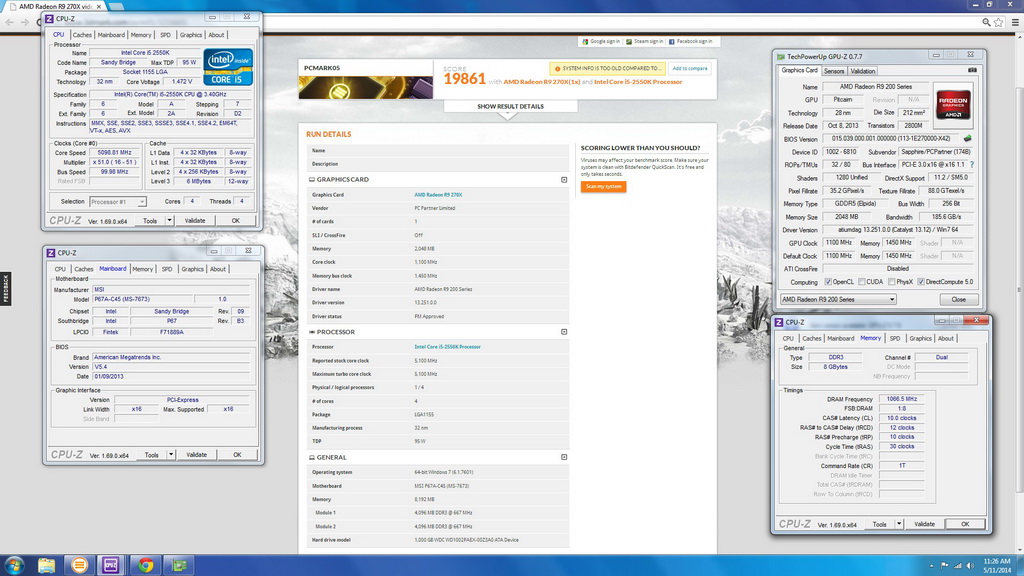Viewport: 1024px width, 576px height.
Task: Collapse the Processor section on the page
Action: tap(564, 332)
